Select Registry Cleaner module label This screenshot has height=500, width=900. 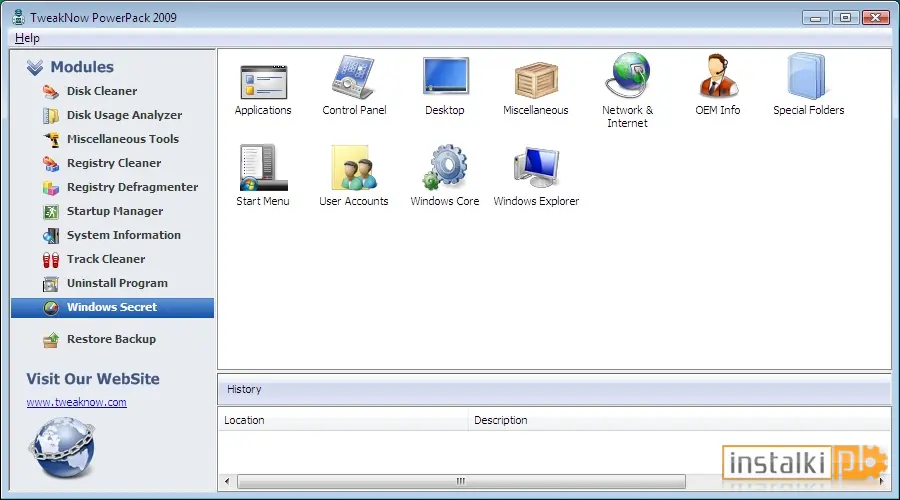pyautogui.click(x=114, y=163)
